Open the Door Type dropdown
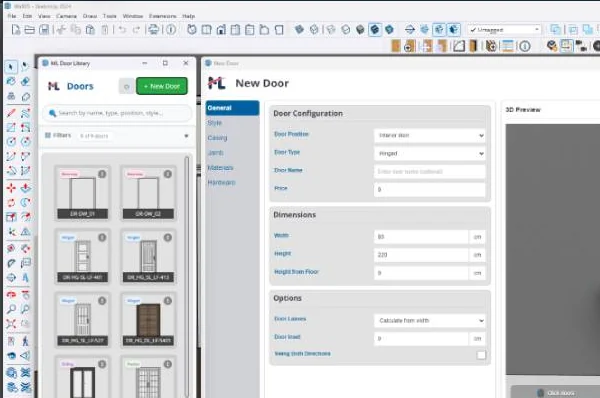The height and width of the screenshot is (398, 600). (430, 153)
